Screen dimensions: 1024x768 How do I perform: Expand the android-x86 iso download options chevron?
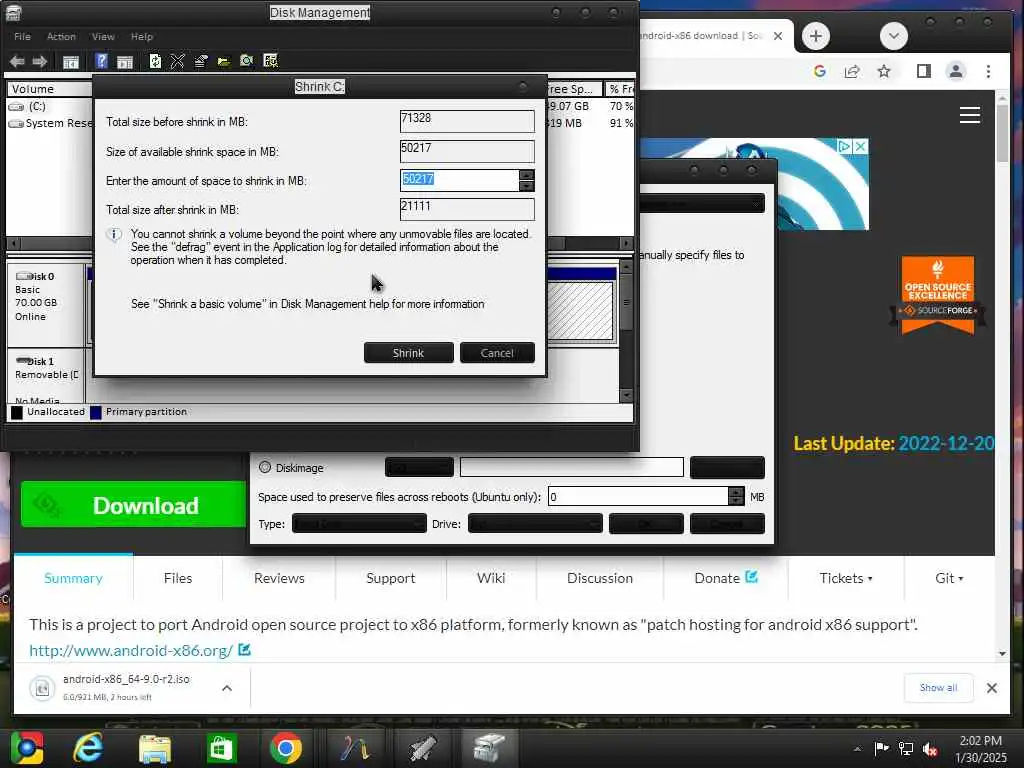coord(227,688)
